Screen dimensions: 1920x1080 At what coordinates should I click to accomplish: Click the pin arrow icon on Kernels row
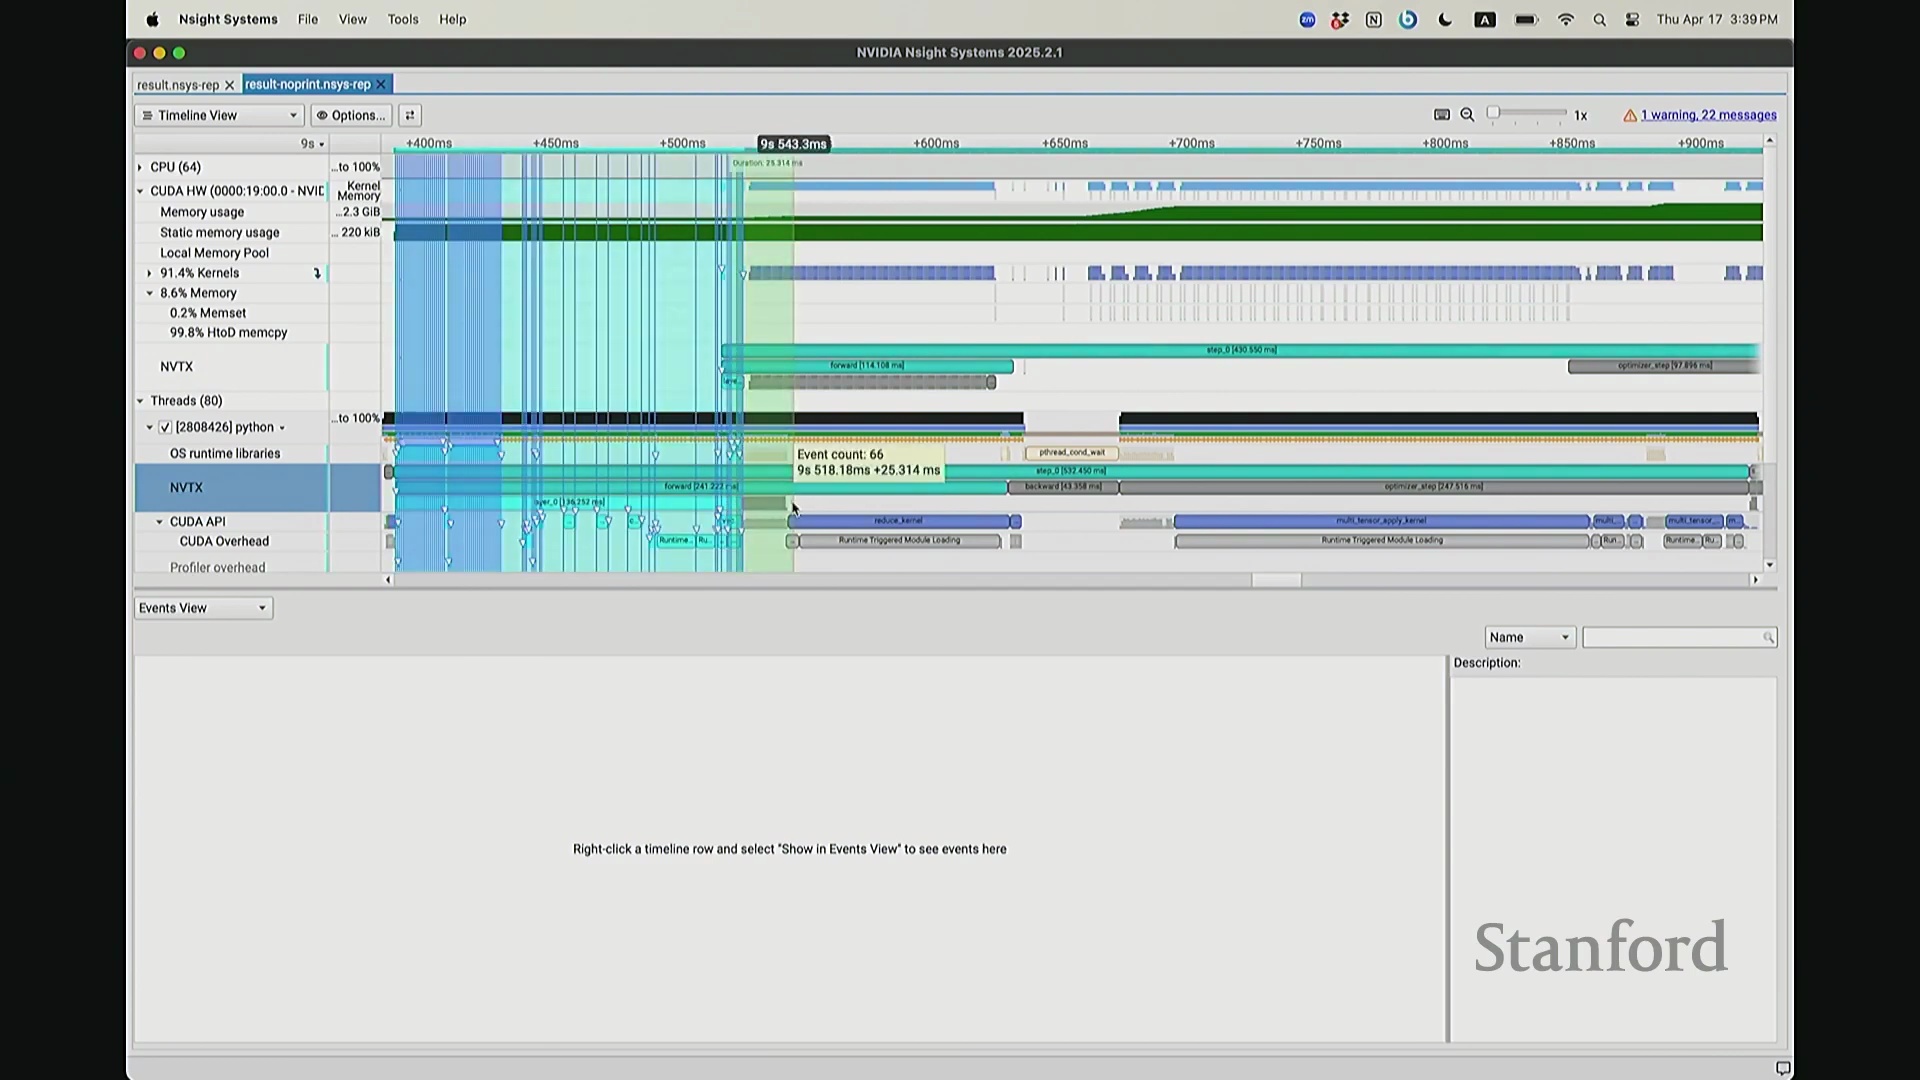click(x=317, y=273)
